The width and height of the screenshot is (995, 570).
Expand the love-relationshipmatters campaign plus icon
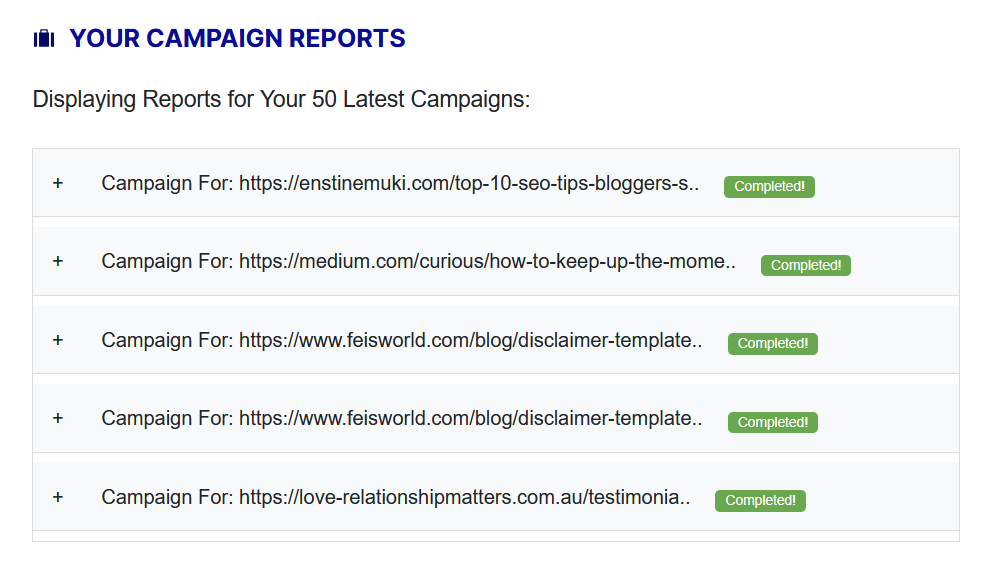[58, 497]
